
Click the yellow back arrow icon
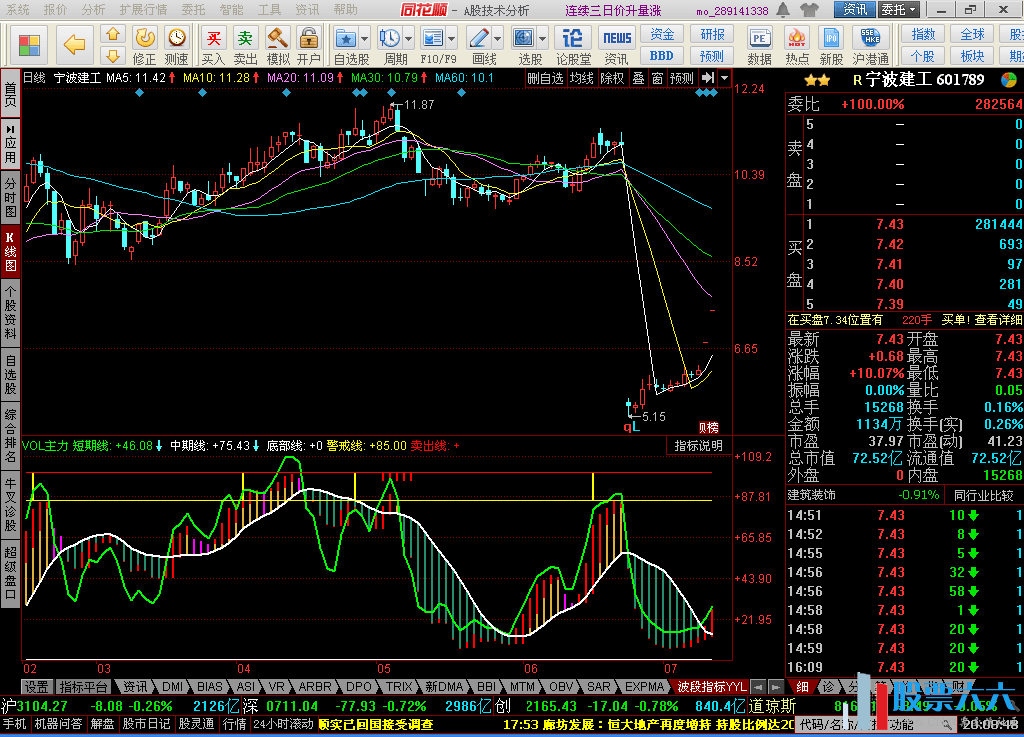pos(74,44)
